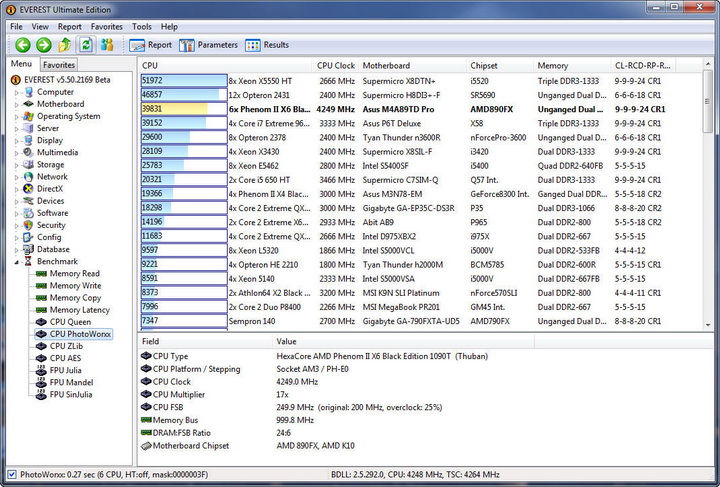Viewport: 720px width, 487px height.
Task: Click the Up level arrow toolbar icon
Action: [x=65, y=45]
